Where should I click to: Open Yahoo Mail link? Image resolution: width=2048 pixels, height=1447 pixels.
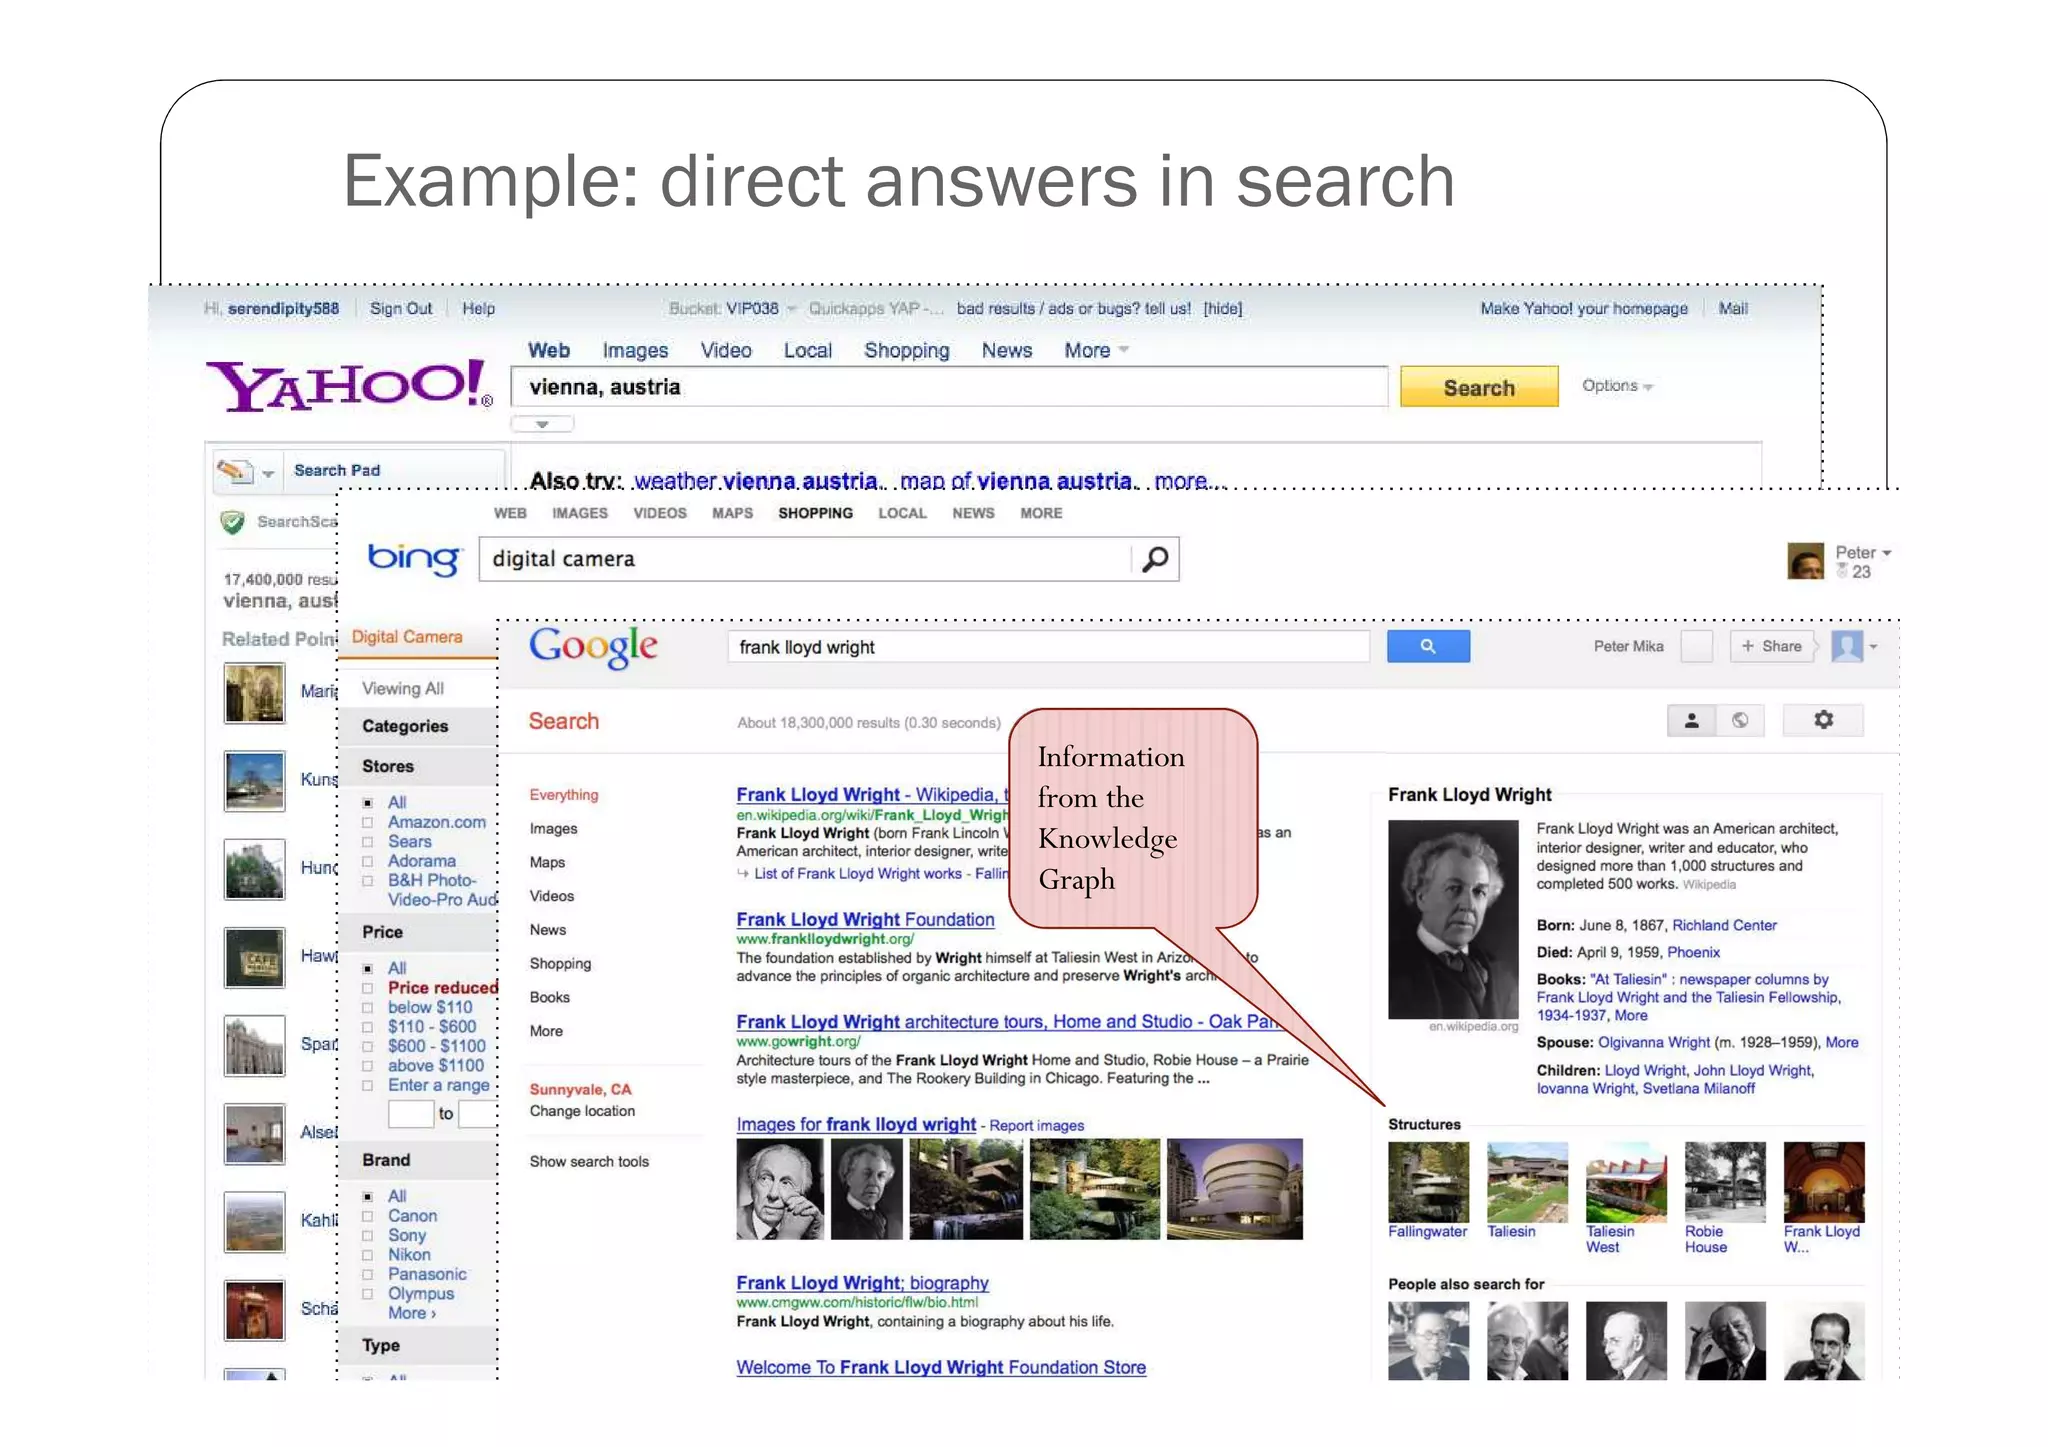click(x=1733, y=308)
